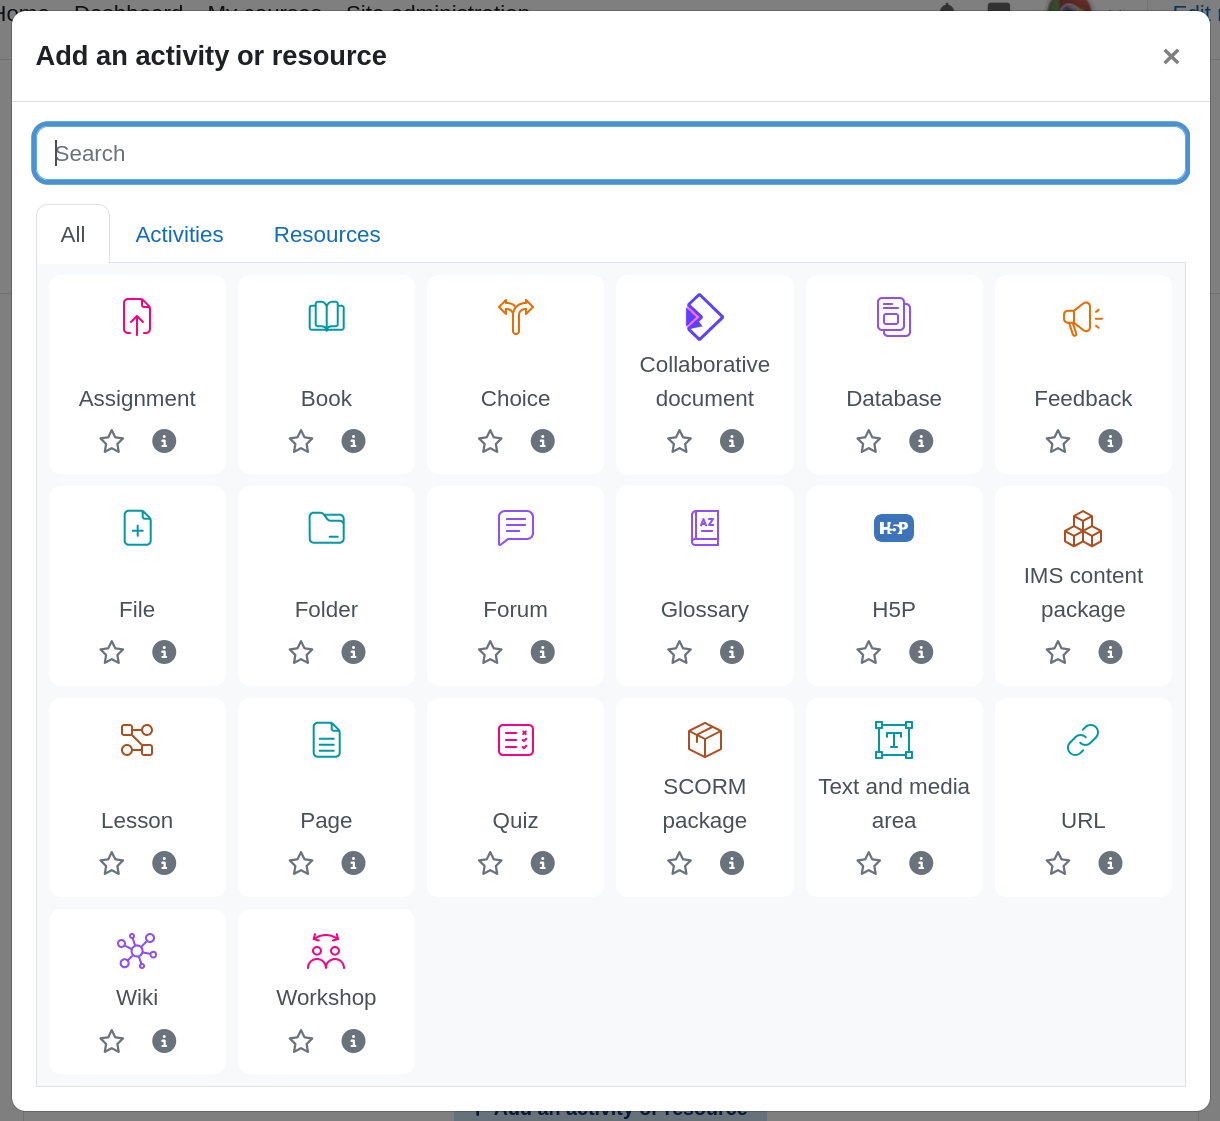1220x1121 pixels.
Task: Pick the Forum activity icon
Action: point(515,528)
